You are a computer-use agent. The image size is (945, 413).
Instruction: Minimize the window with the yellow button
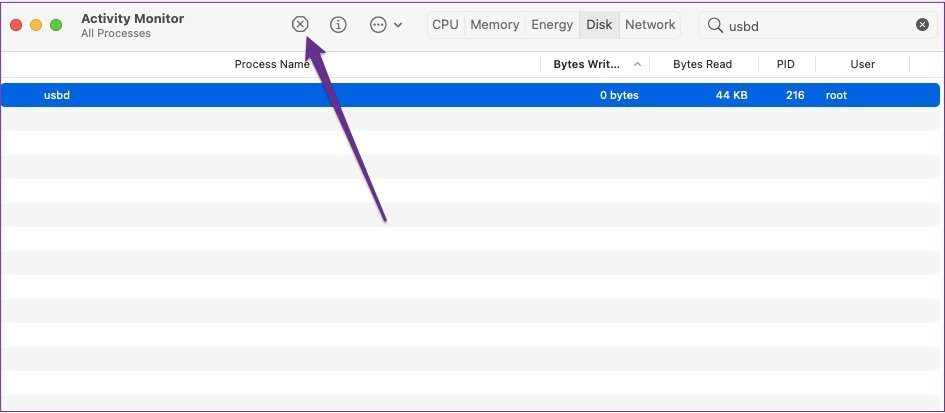pos(36,25)
